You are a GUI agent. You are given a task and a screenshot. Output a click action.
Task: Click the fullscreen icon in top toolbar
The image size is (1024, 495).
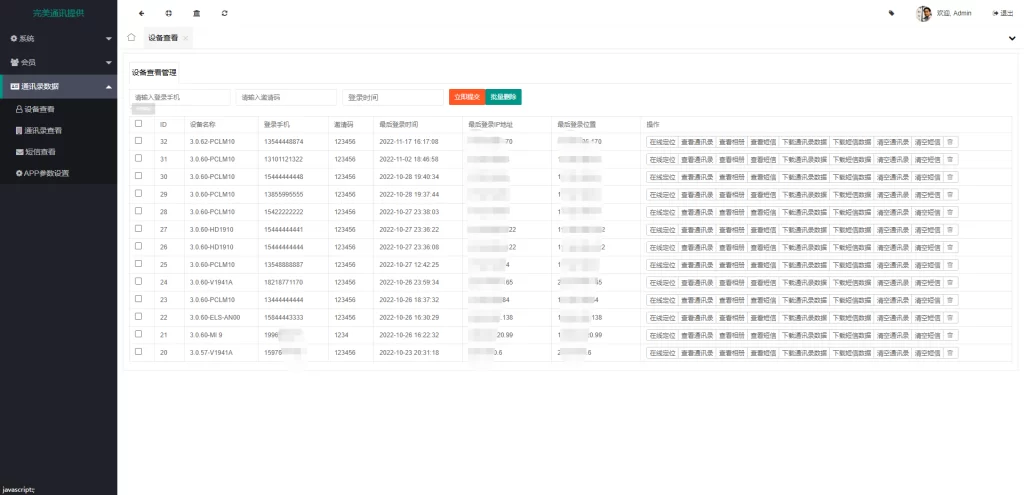coord(168,13)
